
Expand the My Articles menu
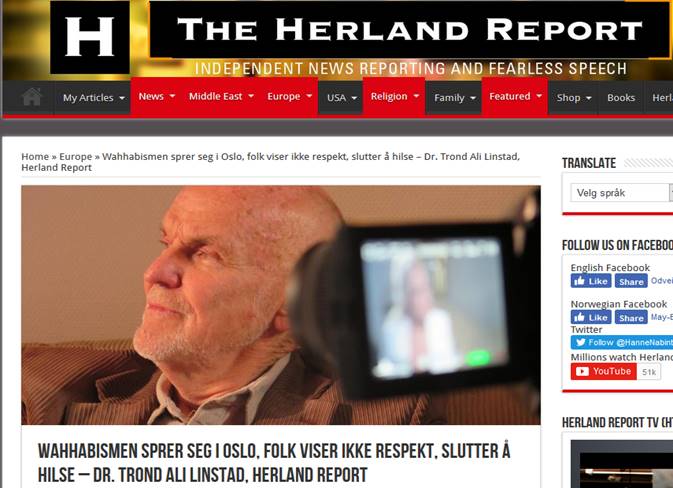93,98
